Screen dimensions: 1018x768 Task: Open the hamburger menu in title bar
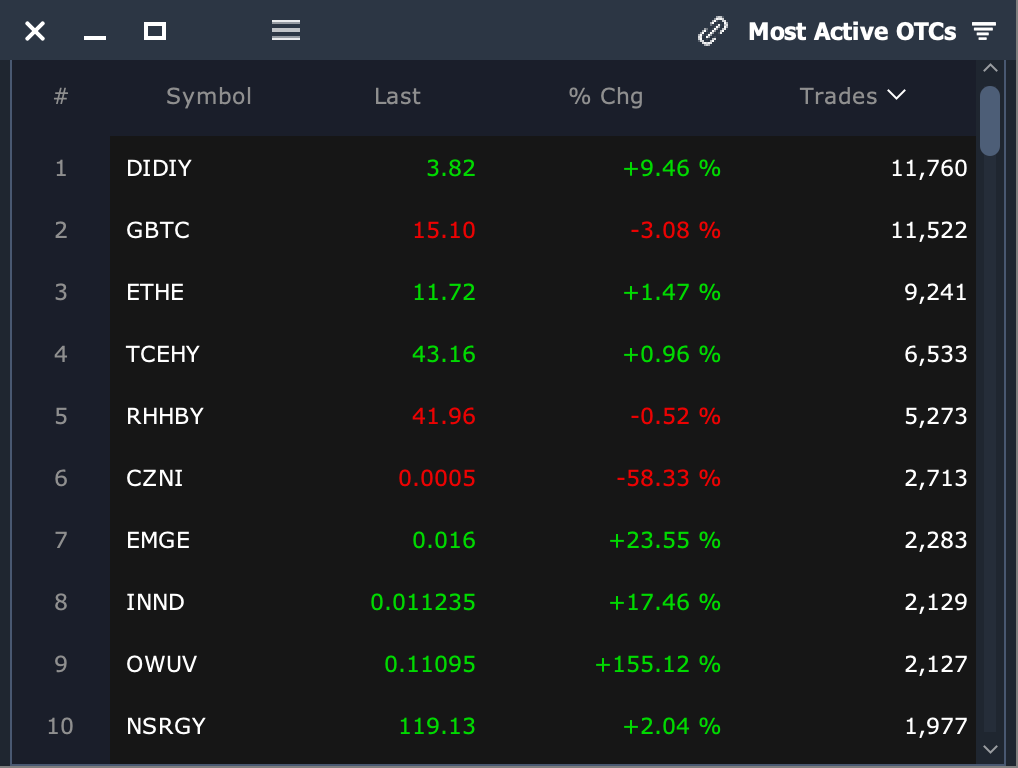tap(286, 31)
